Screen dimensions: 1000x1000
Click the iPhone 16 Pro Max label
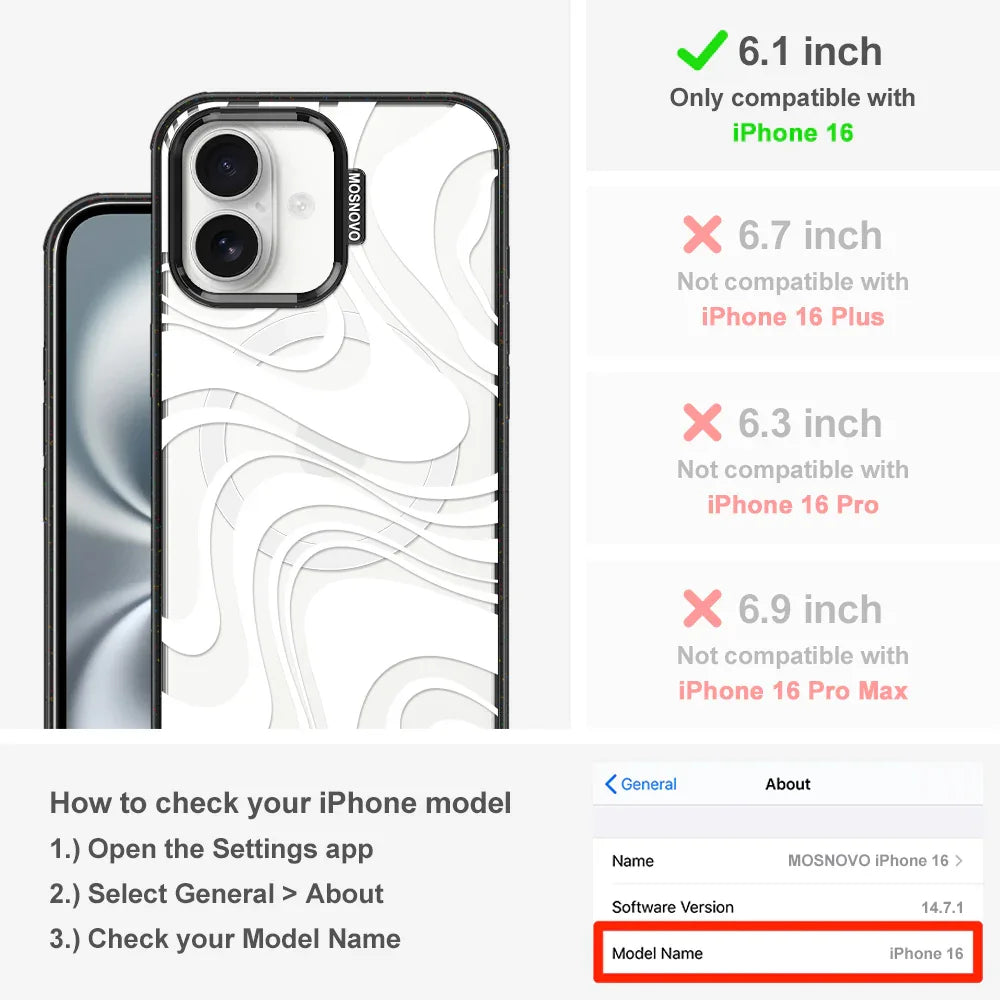click(793, 691)
